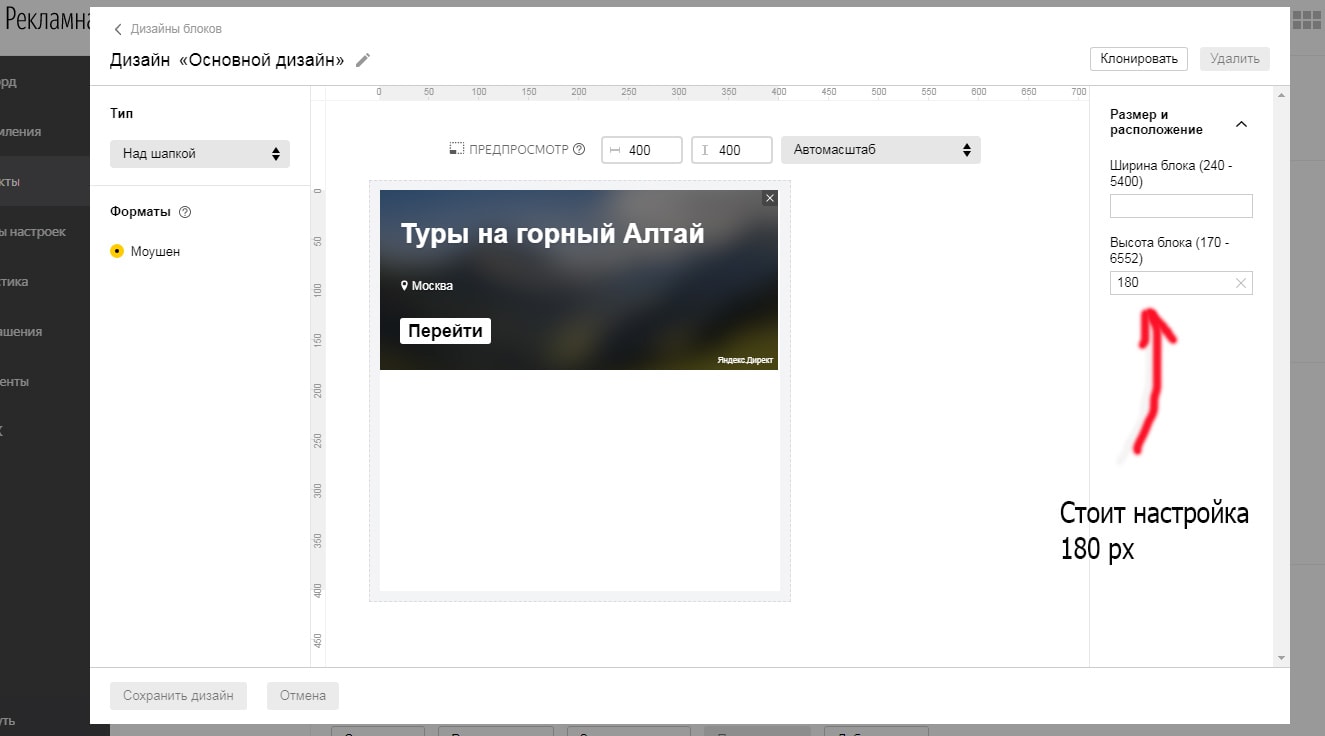Click the Яндекс.Директ label
This screenshot has height=736, width=1325.
click(745, 360)
